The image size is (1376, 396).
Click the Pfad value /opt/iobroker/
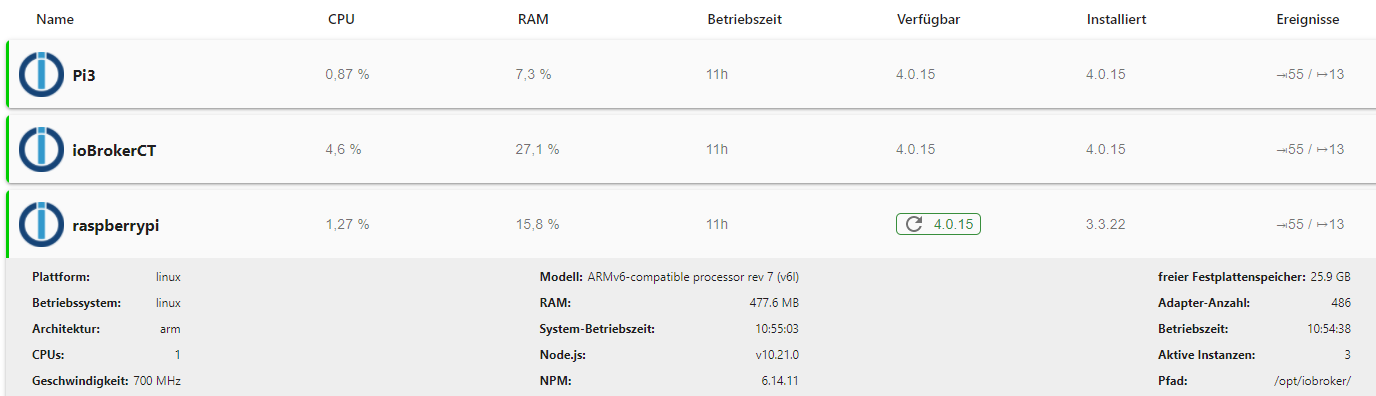pyautogui.click(x=1312, y=380)
